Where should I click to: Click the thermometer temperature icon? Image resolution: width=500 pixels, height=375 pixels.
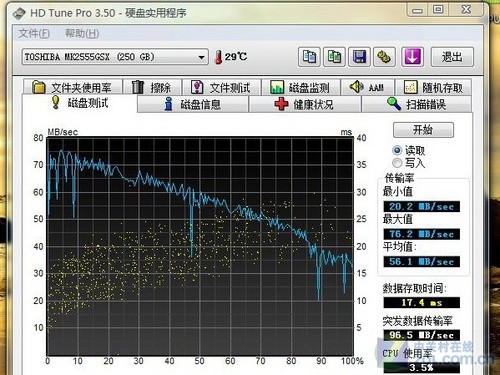tap(218, 57)
